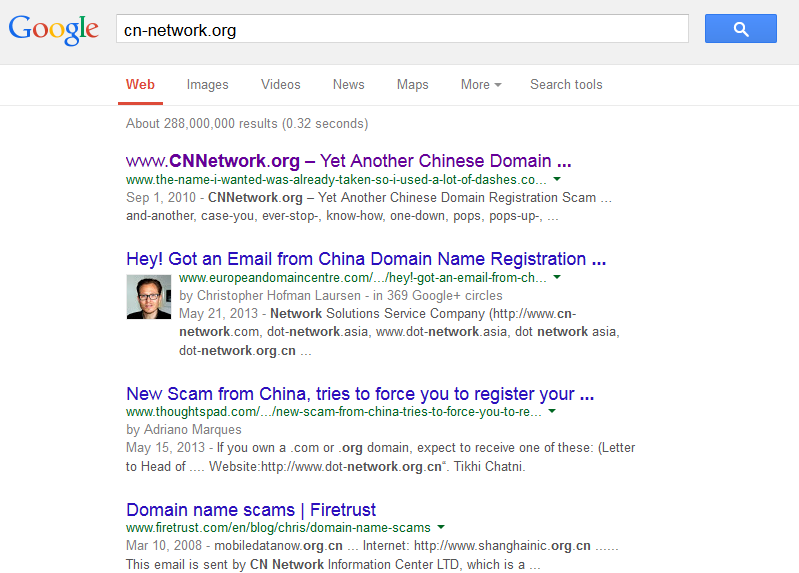Screen dimensions: 799x573
Task: Expand the arrow next to thoughtspad URL
Action: (x=551, y=411)
